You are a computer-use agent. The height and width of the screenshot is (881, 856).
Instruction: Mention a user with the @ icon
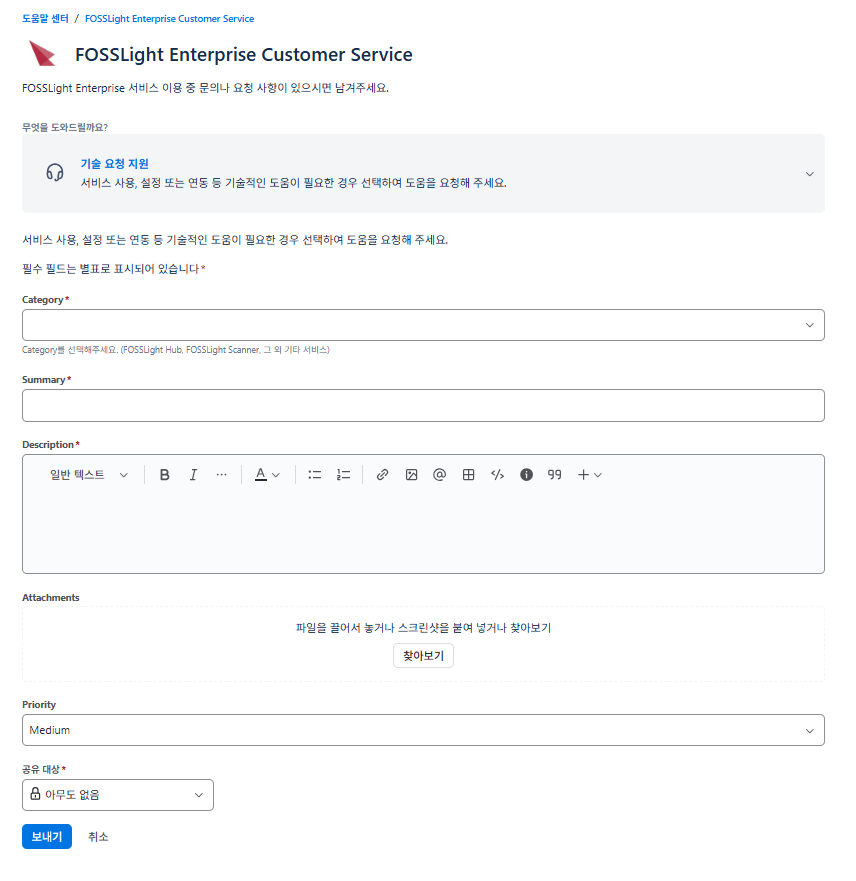pos(439,475)
